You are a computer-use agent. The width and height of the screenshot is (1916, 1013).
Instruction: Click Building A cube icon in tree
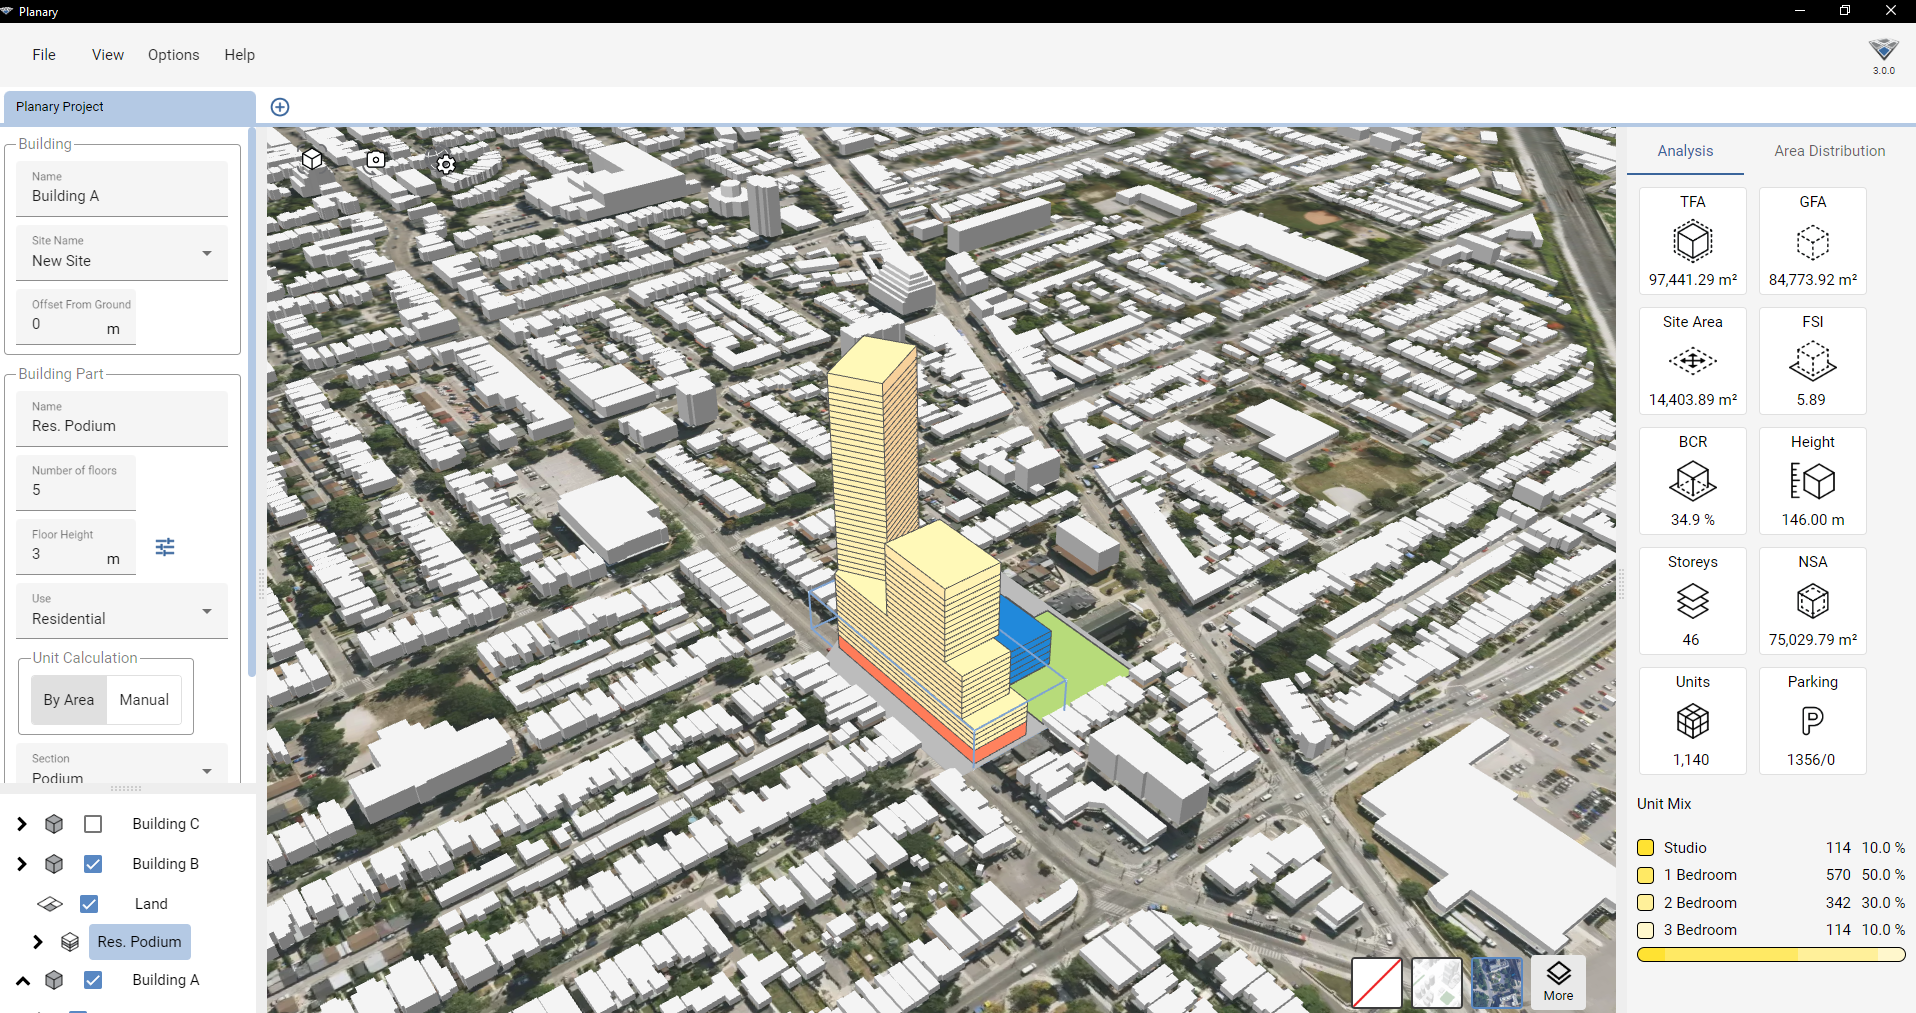(x=54, y=980)
